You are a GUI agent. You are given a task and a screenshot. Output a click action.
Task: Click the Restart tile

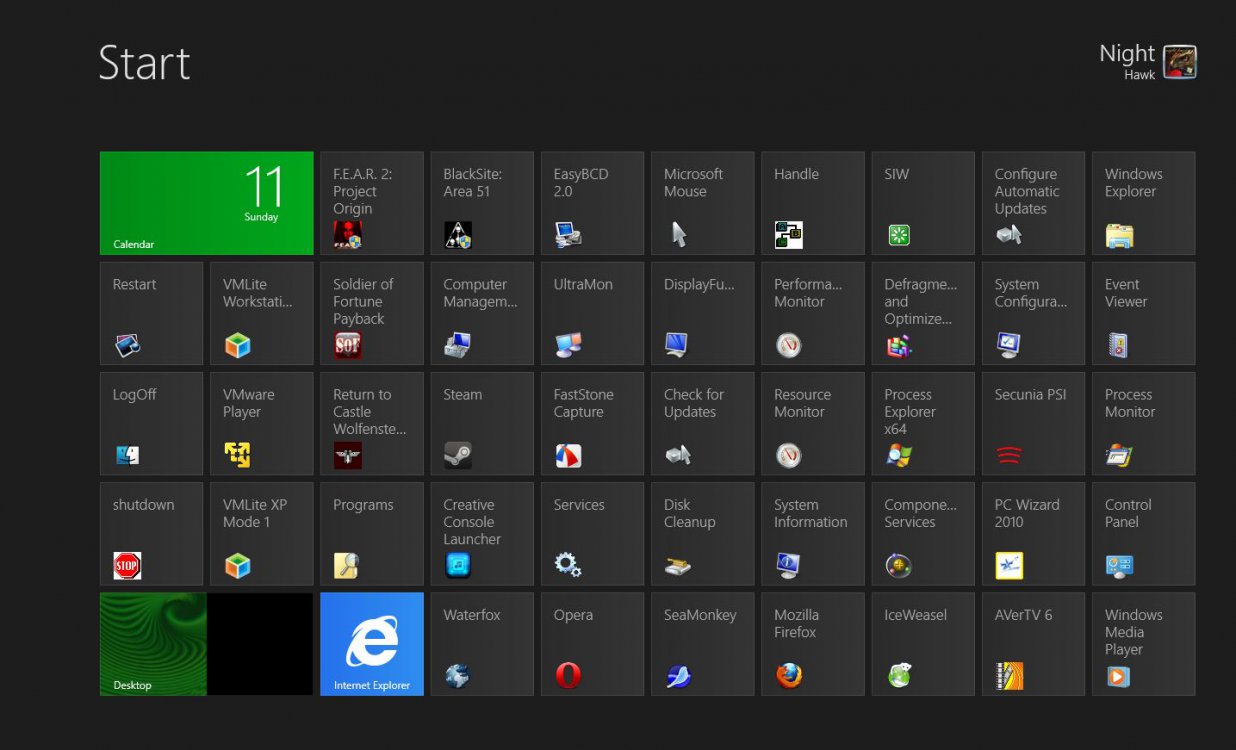pyautogui.click(x=152, y=313)
